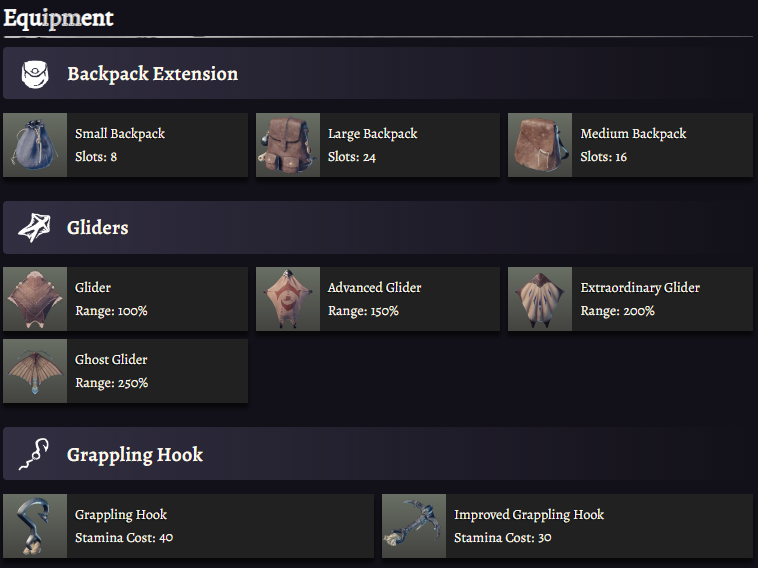The width and height of the screenshot is (758, 568).
Task: Select the Large Backpack image
Action: coord(288,145)
